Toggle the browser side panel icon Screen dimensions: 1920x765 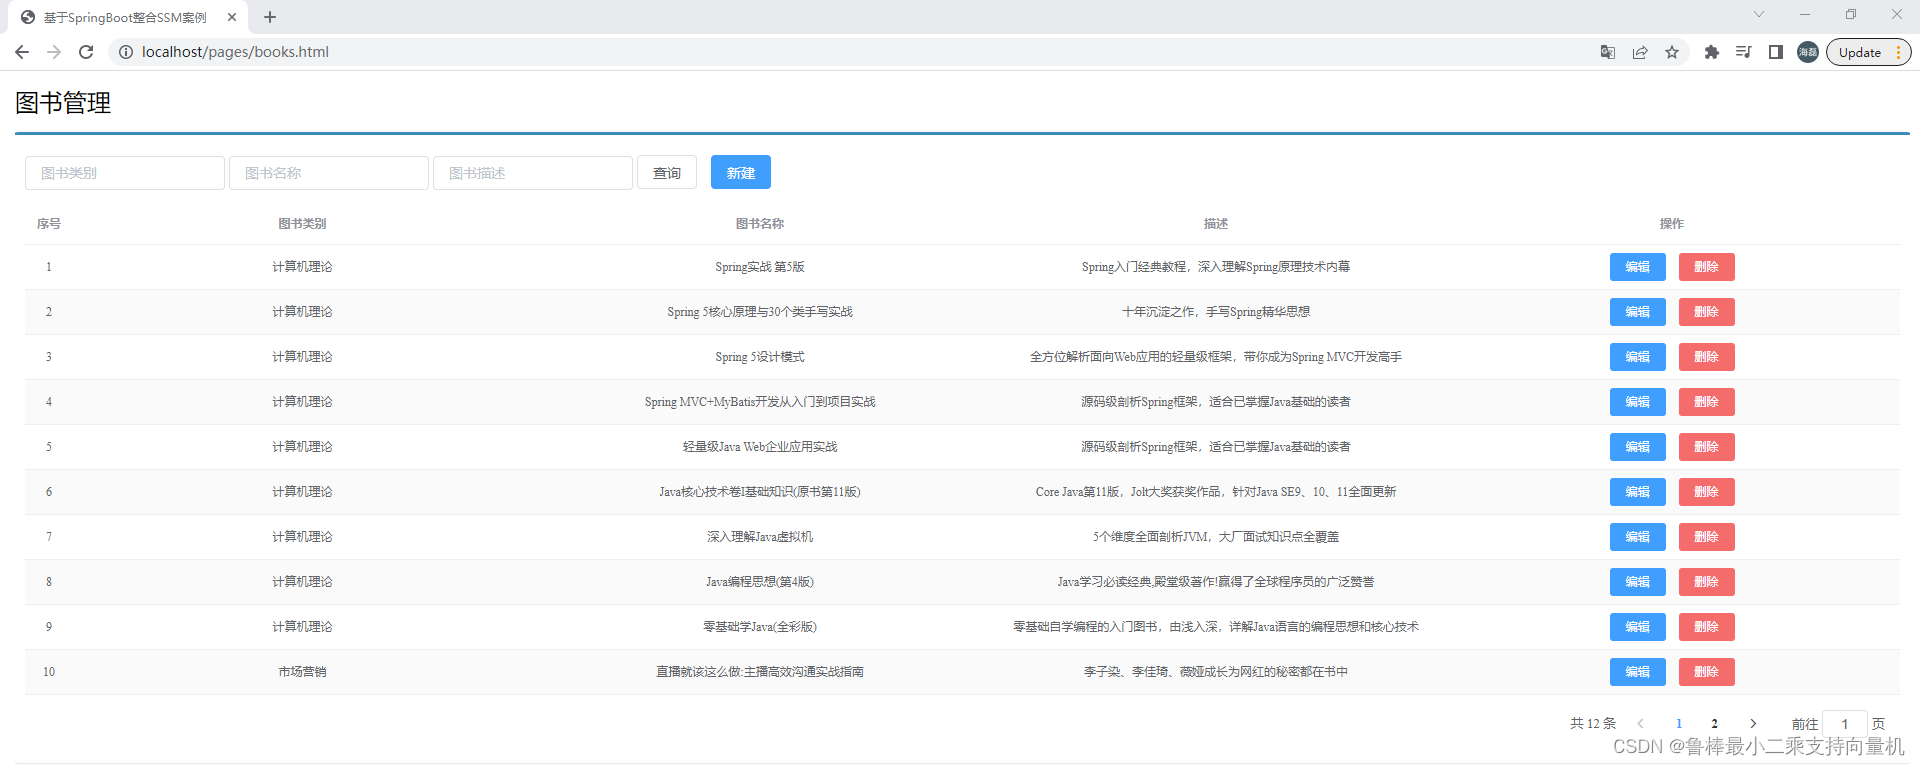pyautogui.click(x=1776, y=52)
